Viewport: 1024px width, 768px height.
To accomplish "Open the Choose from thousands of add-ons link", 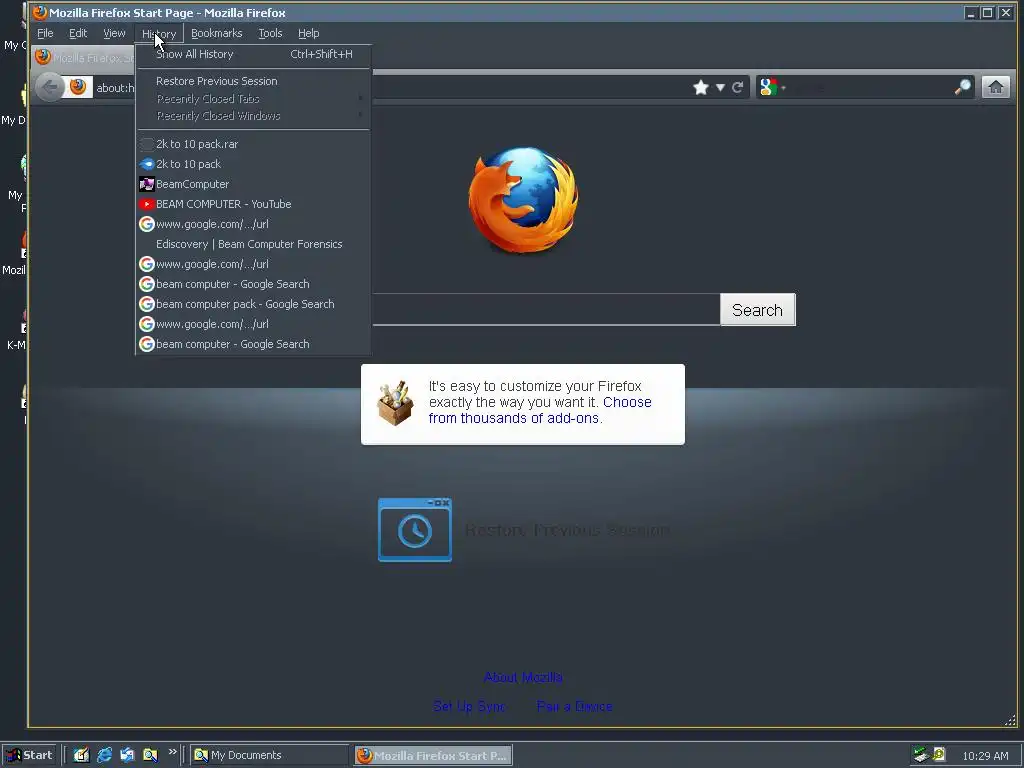I will [x=539, y=410].
